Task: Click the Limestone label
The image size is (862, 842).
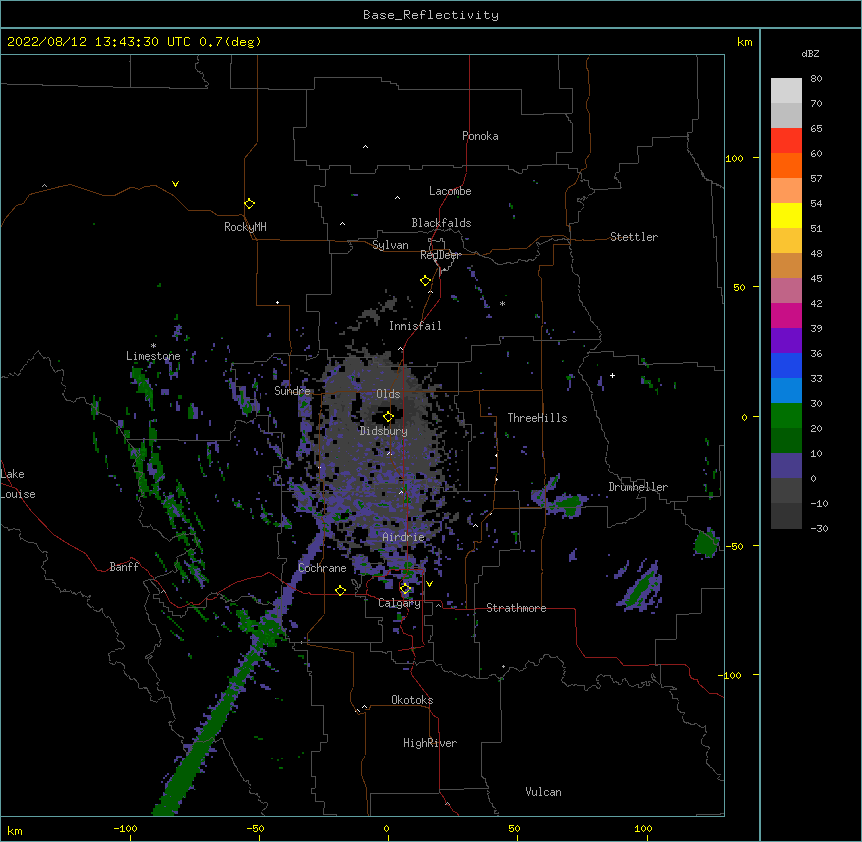Action: pos(153,356)
